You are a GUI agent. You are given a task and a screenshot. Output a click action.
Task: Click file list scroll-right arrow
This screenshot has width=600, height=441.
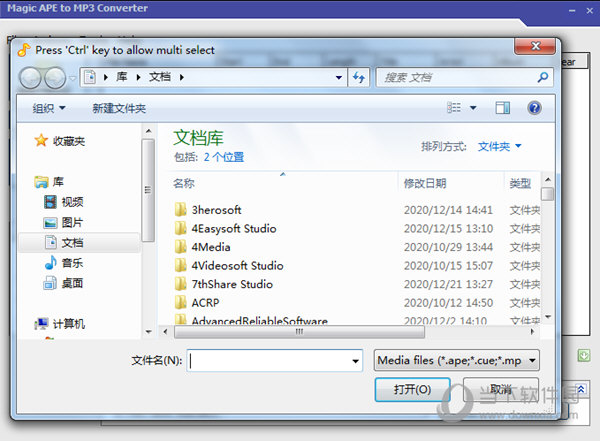coord(532,332)
